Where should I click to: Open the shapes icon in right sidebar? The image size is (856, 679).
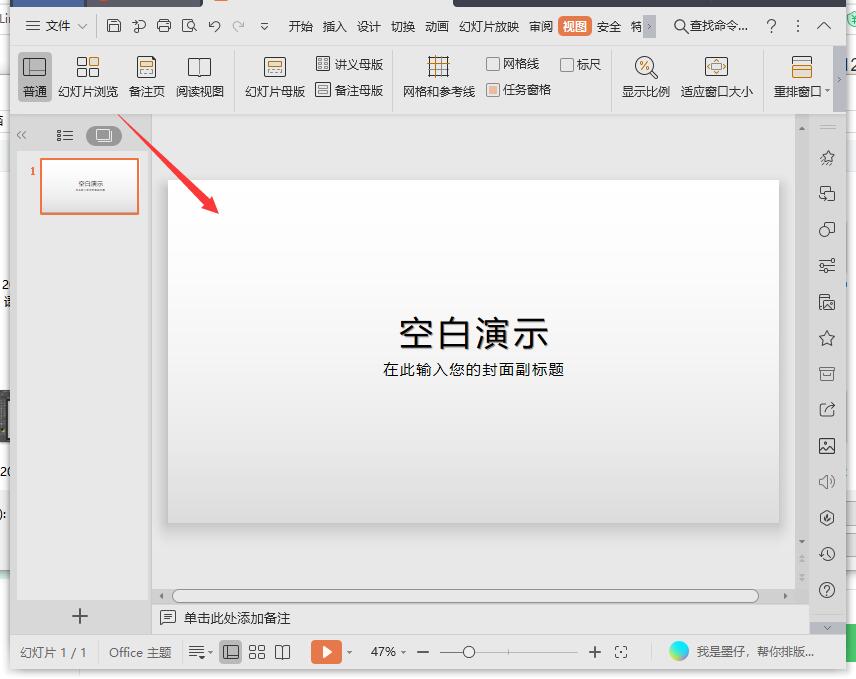pyautogui.click(x=827, y=229)
